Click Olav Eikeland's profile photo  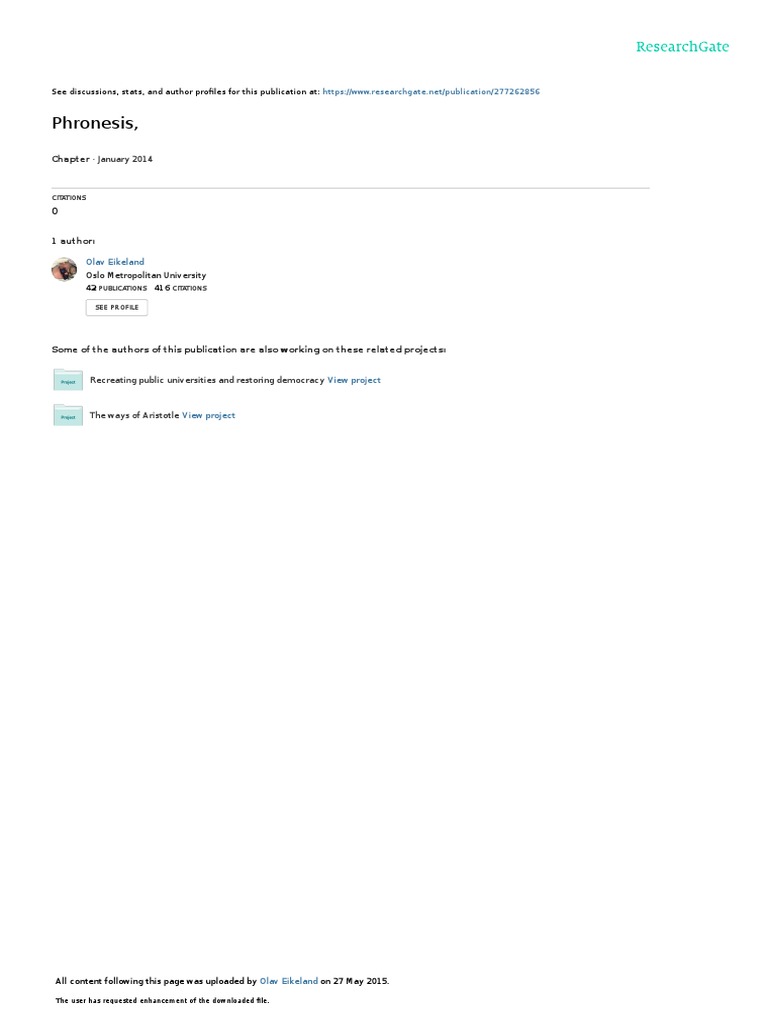tap(64, 269)
